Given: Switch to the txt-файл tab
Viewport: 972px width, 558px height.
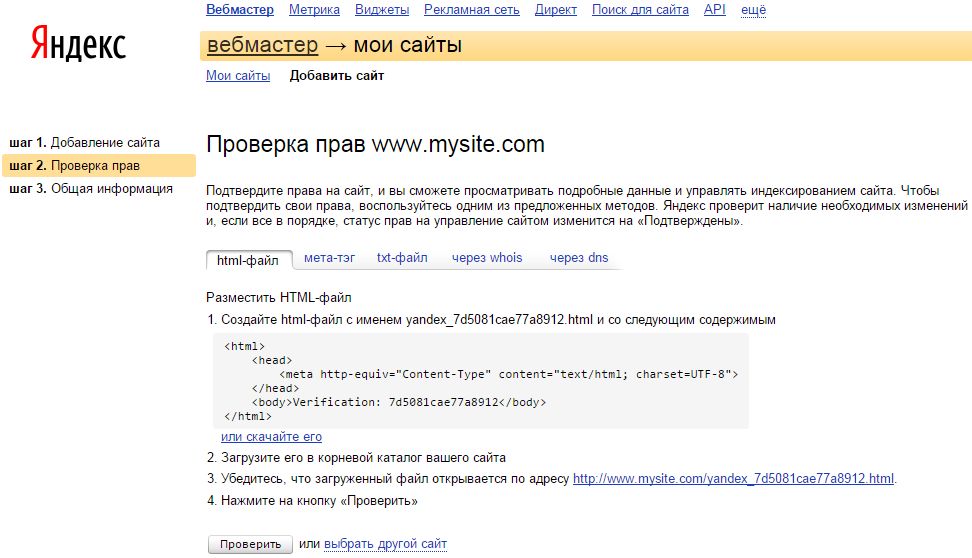Looking at the screenshot, I should tap(402, 258).
